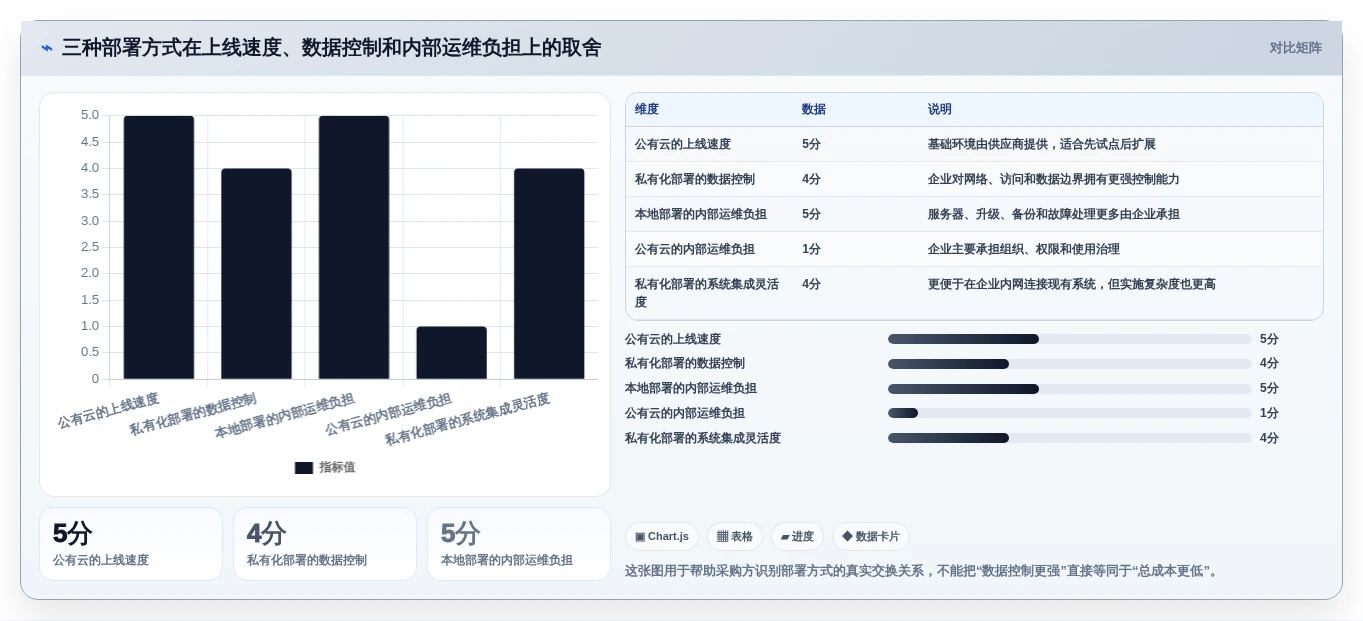Image resolution: width=1363 pixels, height=621 pixels.
Task: Click the 进度 tag
Action: point(797,537)
